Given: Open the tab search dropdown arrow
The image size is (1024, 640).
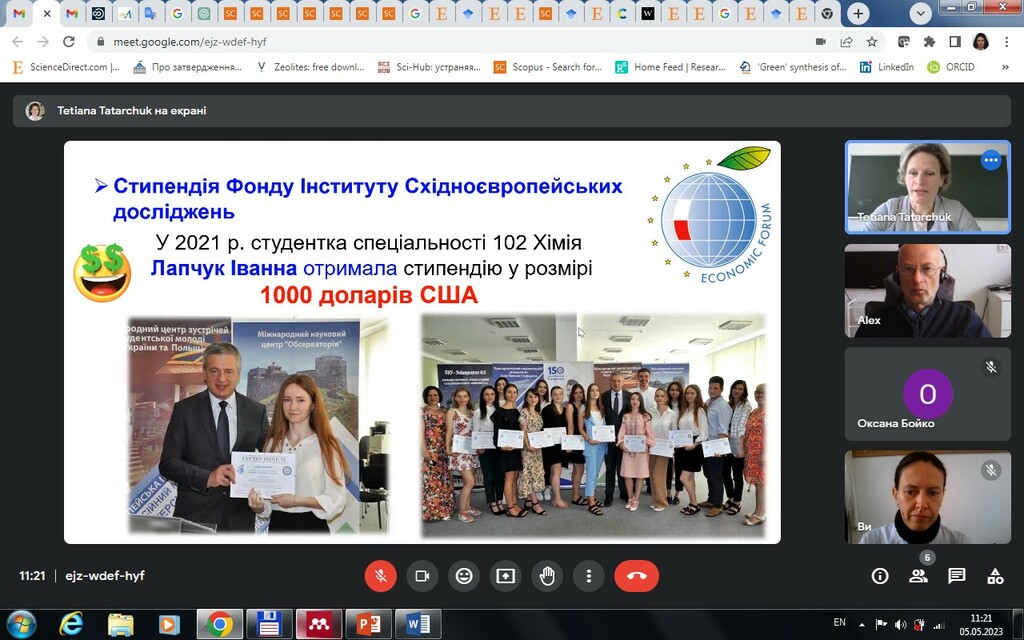Looking at the screenshot, I should [920, 13].
